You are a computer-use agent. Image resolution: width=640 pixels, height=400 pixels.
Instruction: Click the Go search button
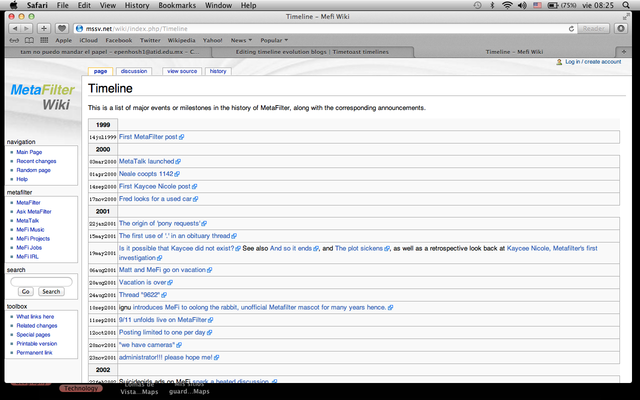click(25, 291)
